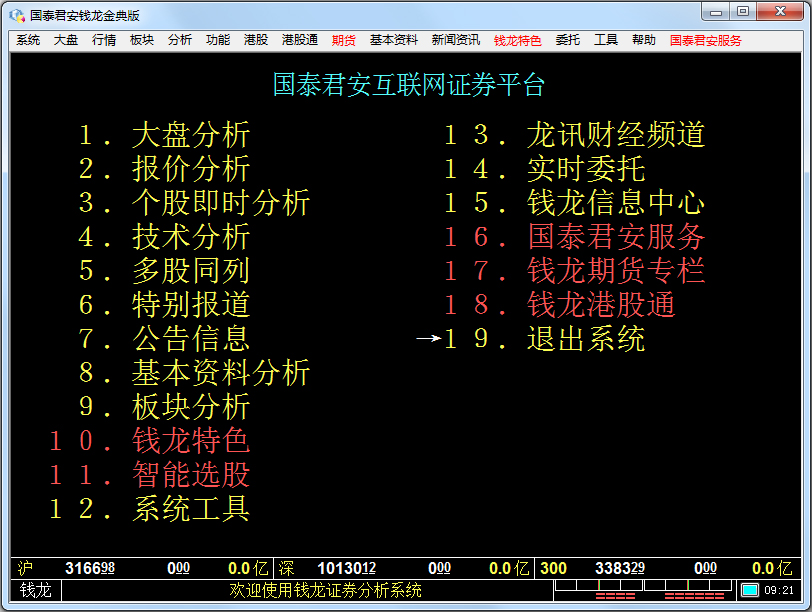Select item 13 龙讯财经频道

tap(574, 135)
